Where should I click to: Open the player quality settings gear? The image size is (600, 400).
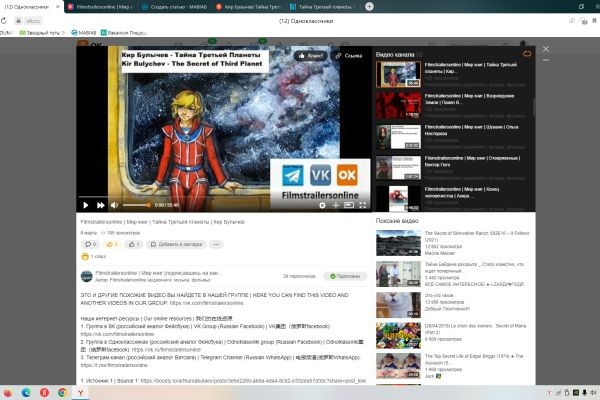[x=323, y=206]
